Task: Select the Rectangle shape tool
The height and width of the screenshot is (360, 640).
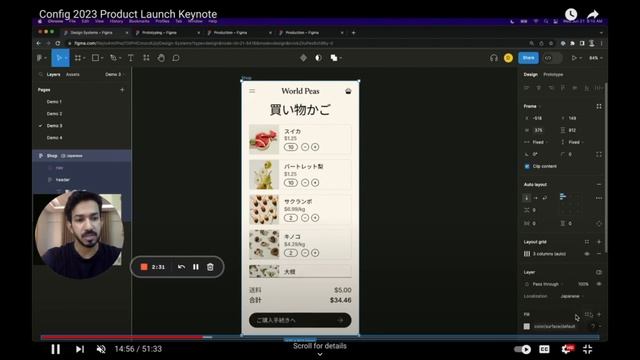Action: click(x=96, y=58)
